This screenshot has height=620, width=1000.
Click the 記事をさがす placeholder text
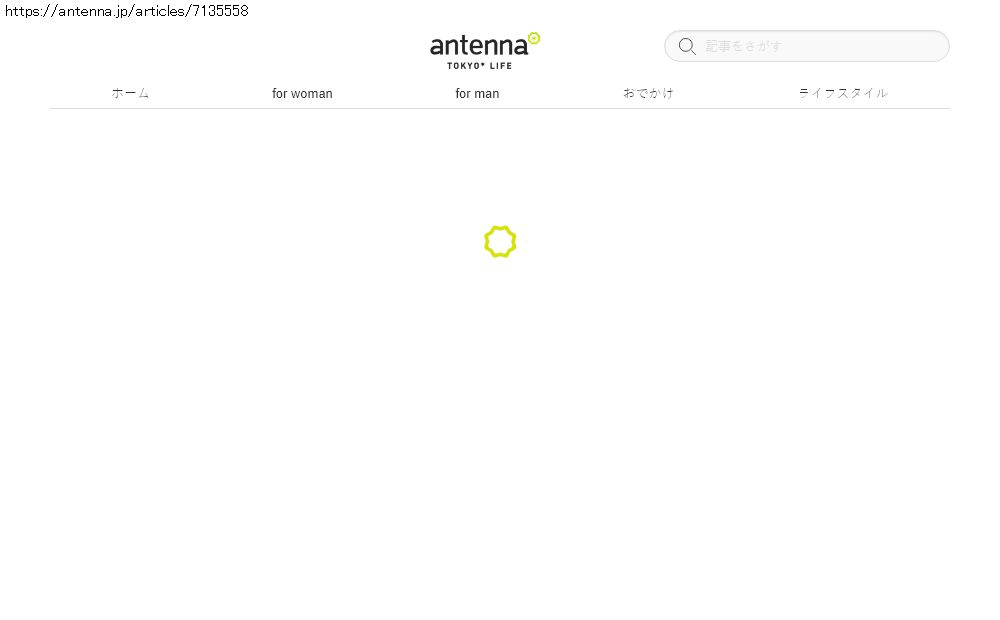[x=743, y=47]
